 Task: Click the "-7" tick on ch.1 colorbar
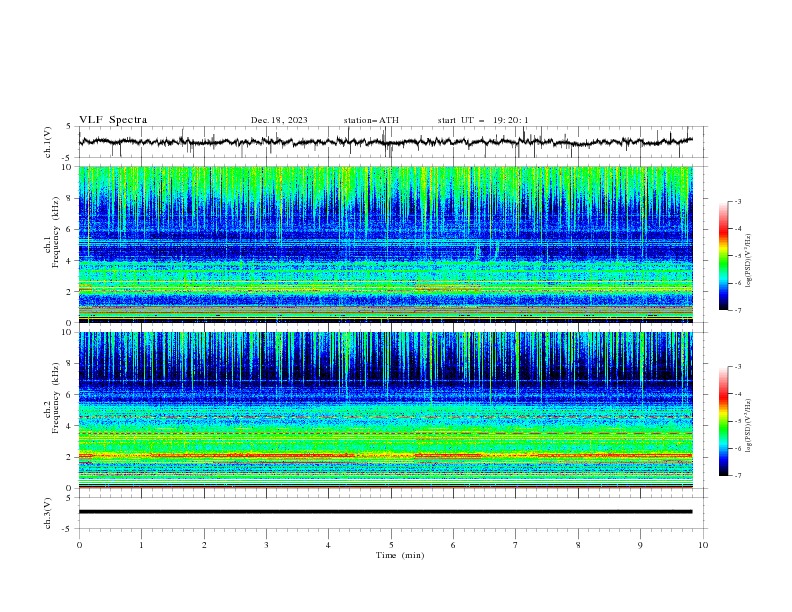(738, 310)
